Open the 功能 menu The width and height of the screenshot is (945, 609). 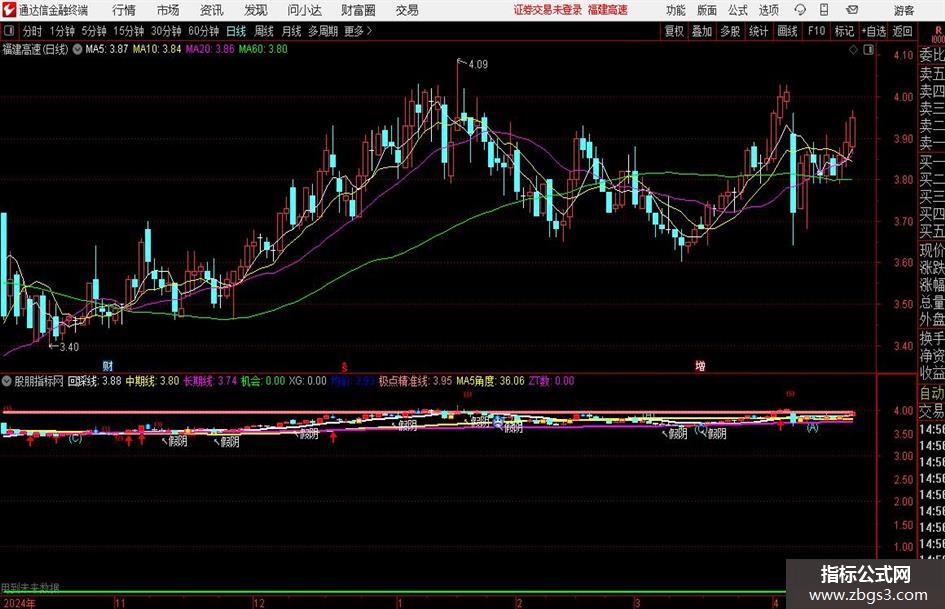point(676,10)
